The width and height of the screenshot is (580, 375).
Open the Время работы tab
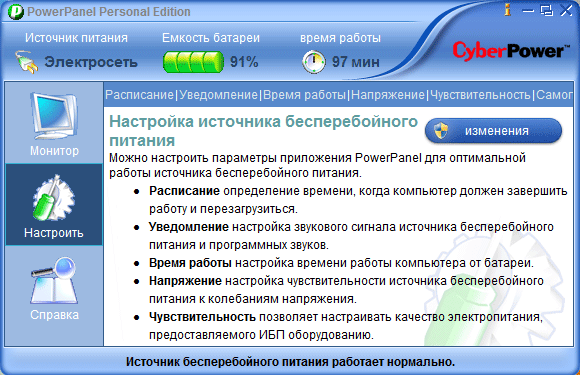[304, 95]
